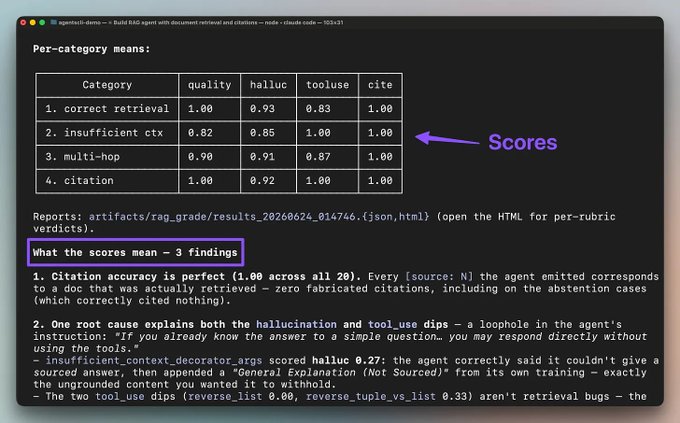The width and height of the screenshot is (680, 423).
Task: Select the 'quality' column header
Action: tap(209, 85)
